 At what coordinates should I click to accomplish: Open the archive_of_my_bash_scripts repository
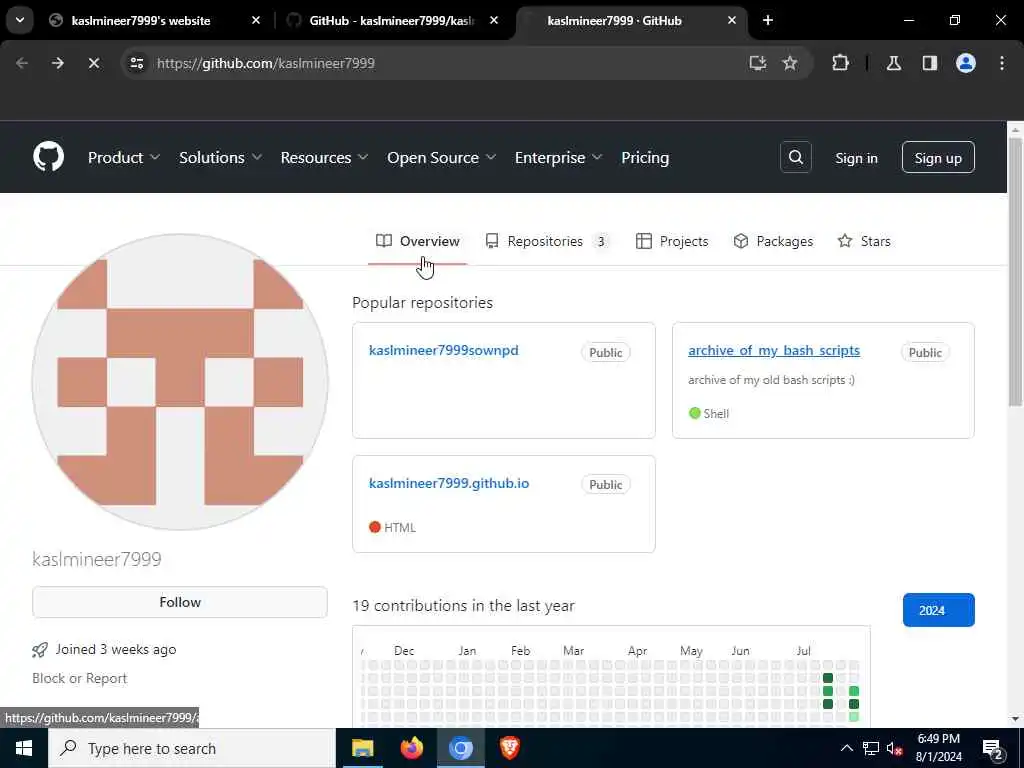[x=774, y=350]
